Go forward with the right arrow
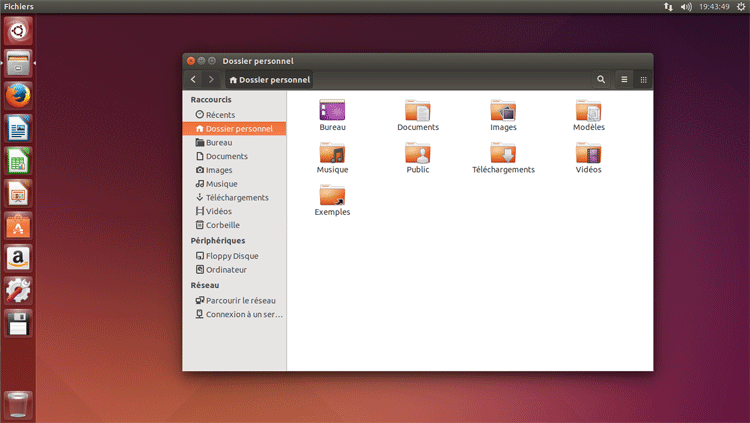The height and width of the screenshot is (423, 750). click(x=211, y=79)
